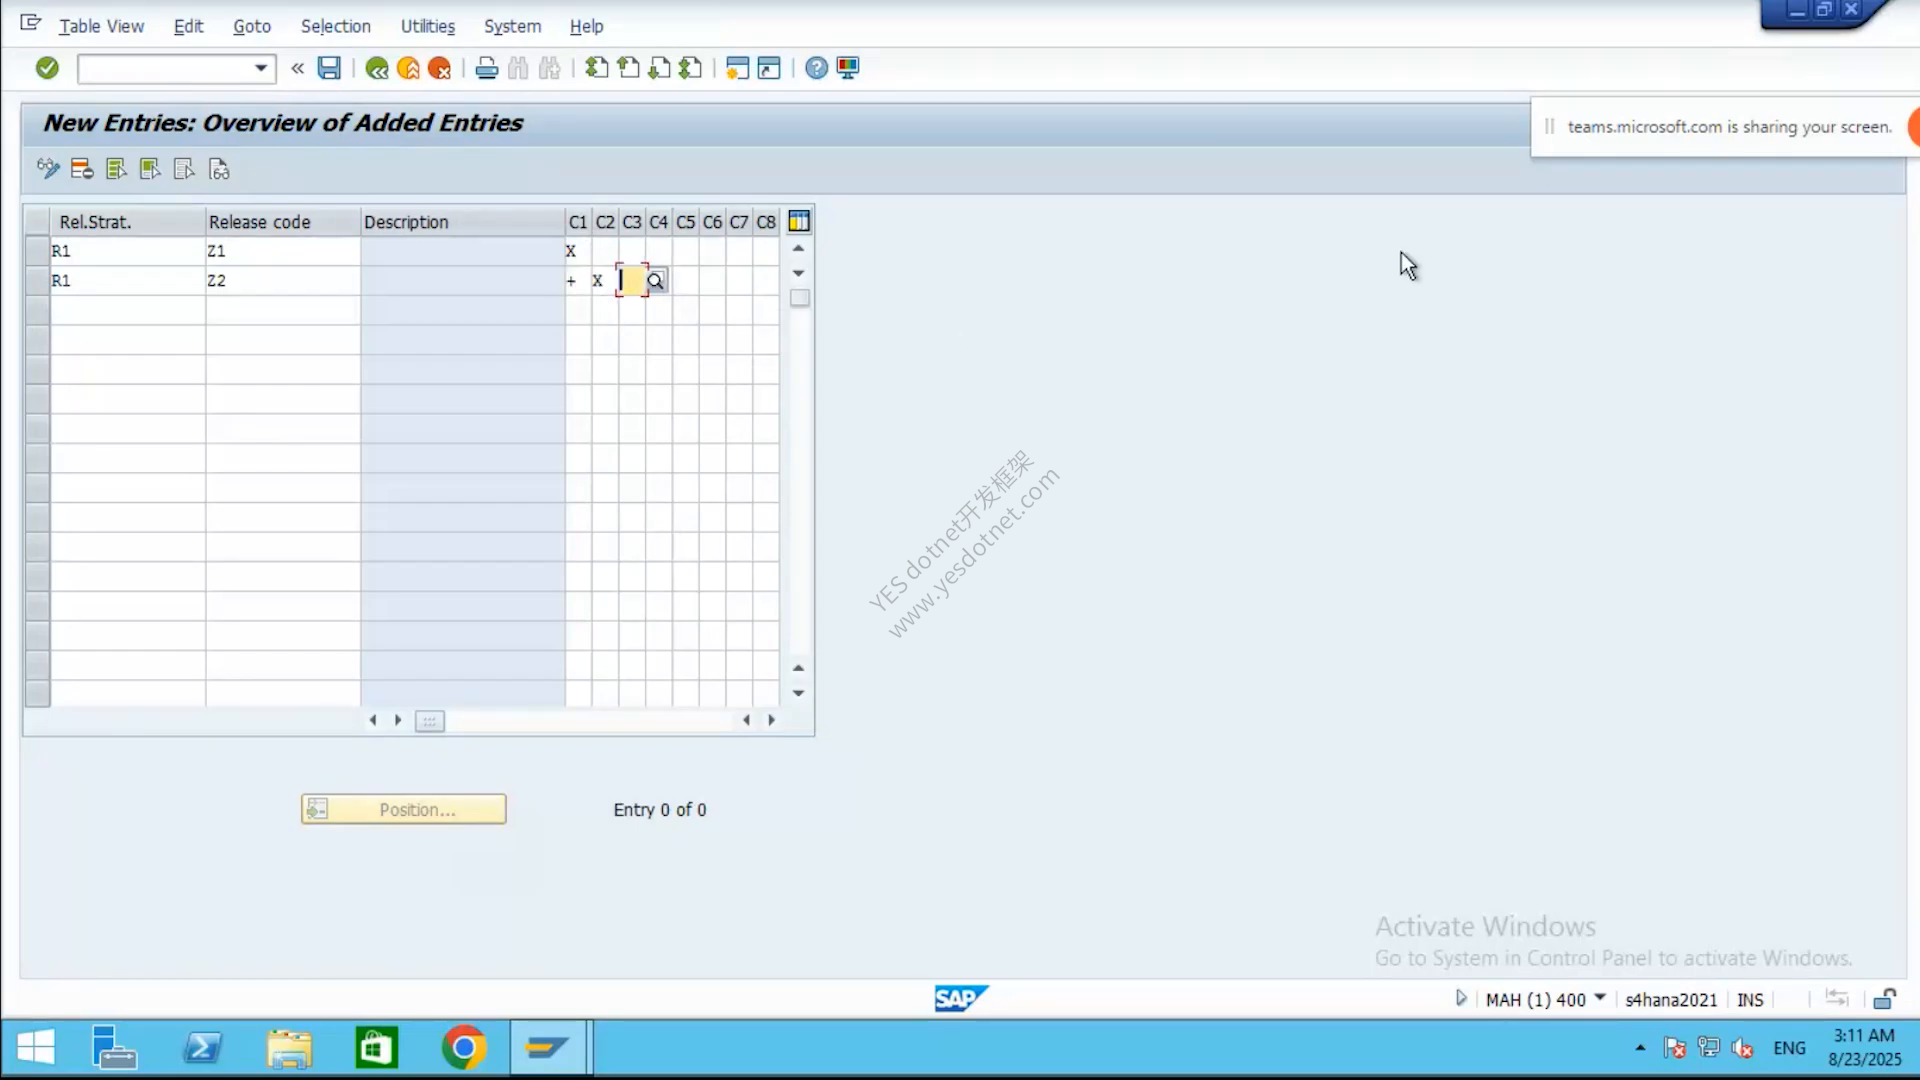Click the green Enter checkmark icon
1920x1080 pixels.
coord(47,68)
